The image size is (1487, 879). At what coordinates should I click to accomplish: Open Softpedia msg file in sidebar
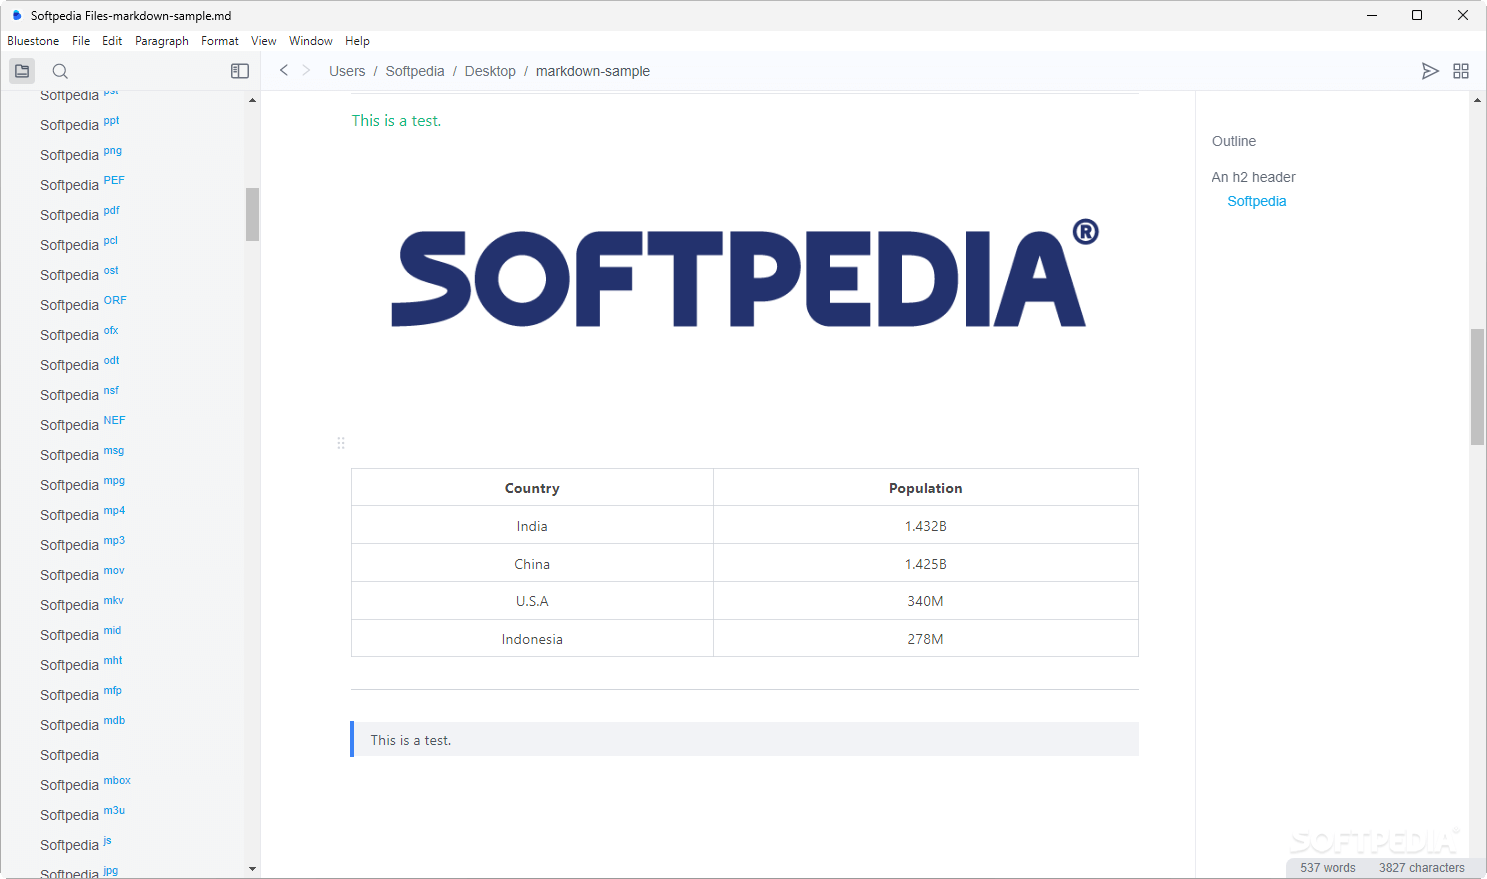pyautogui.click(x=82, y=454)
